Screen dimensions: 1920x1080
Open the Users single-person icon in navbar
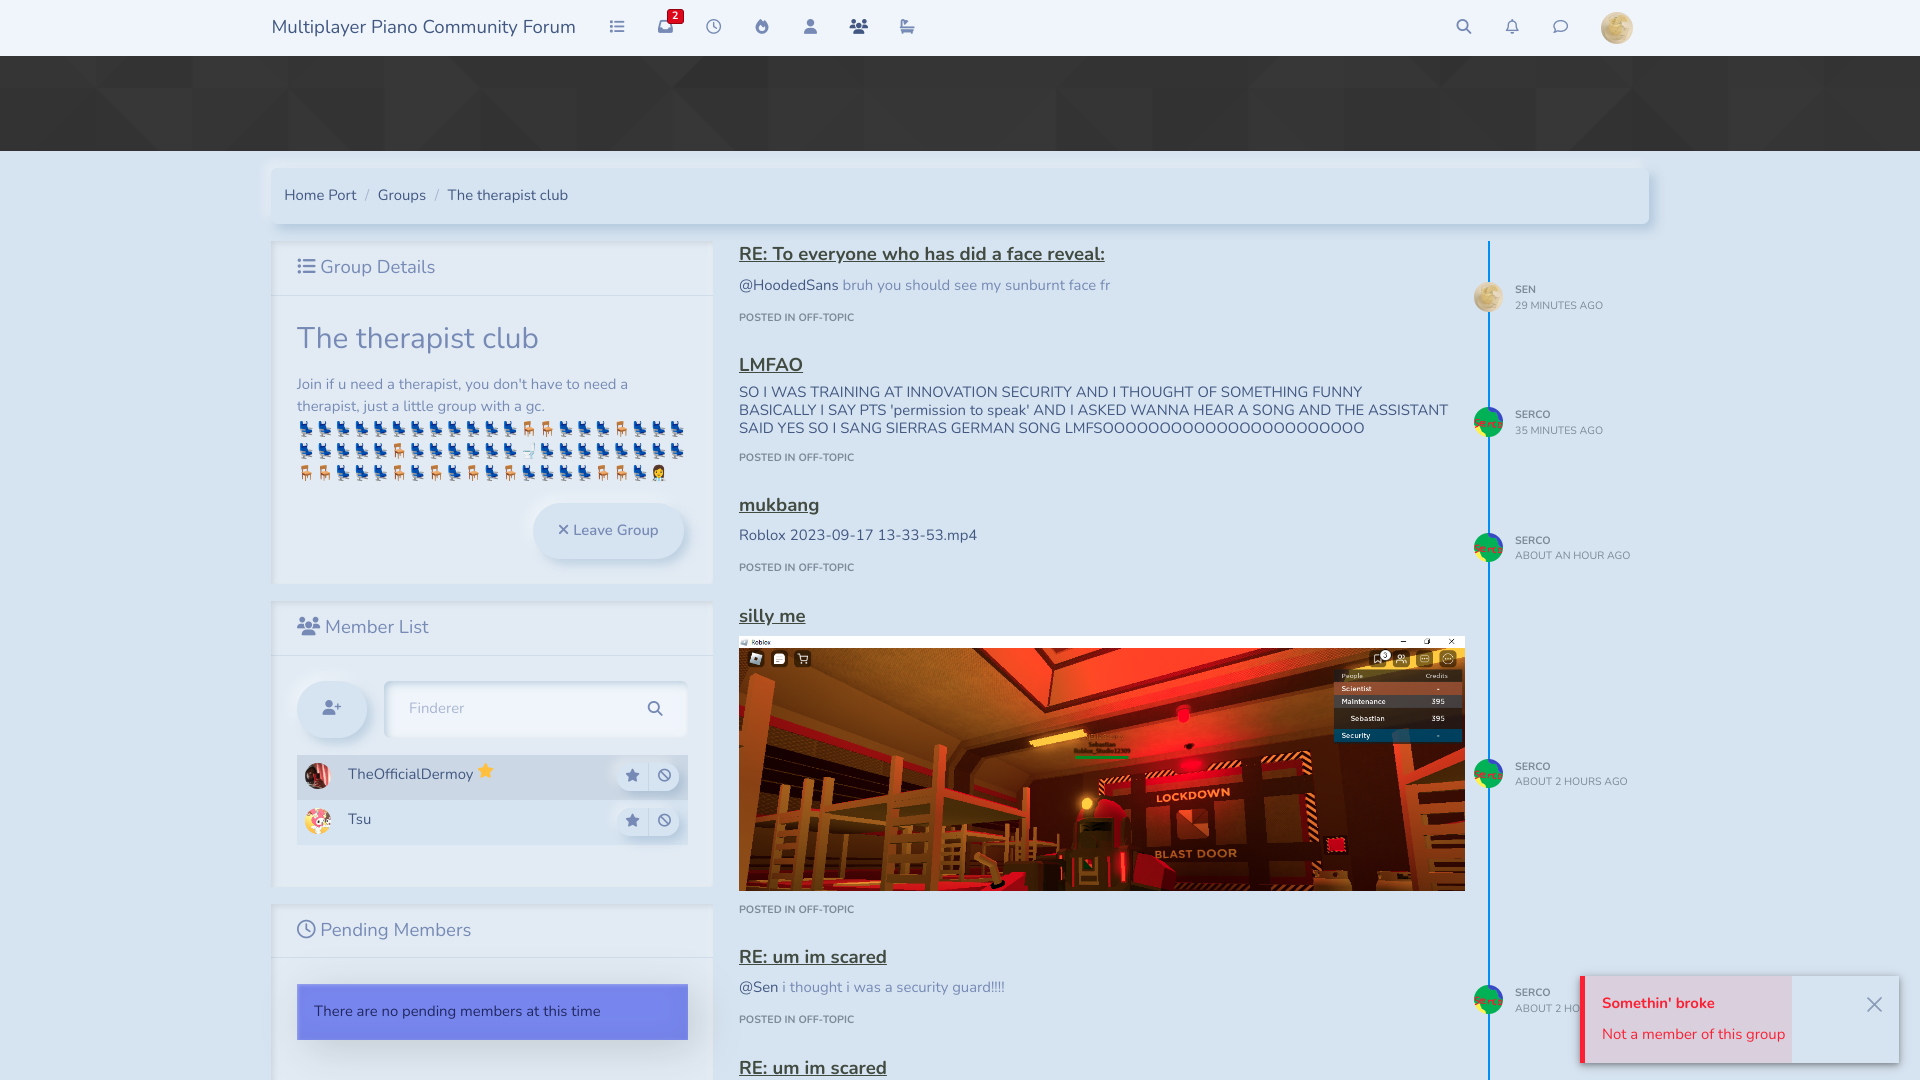[810, 27]
